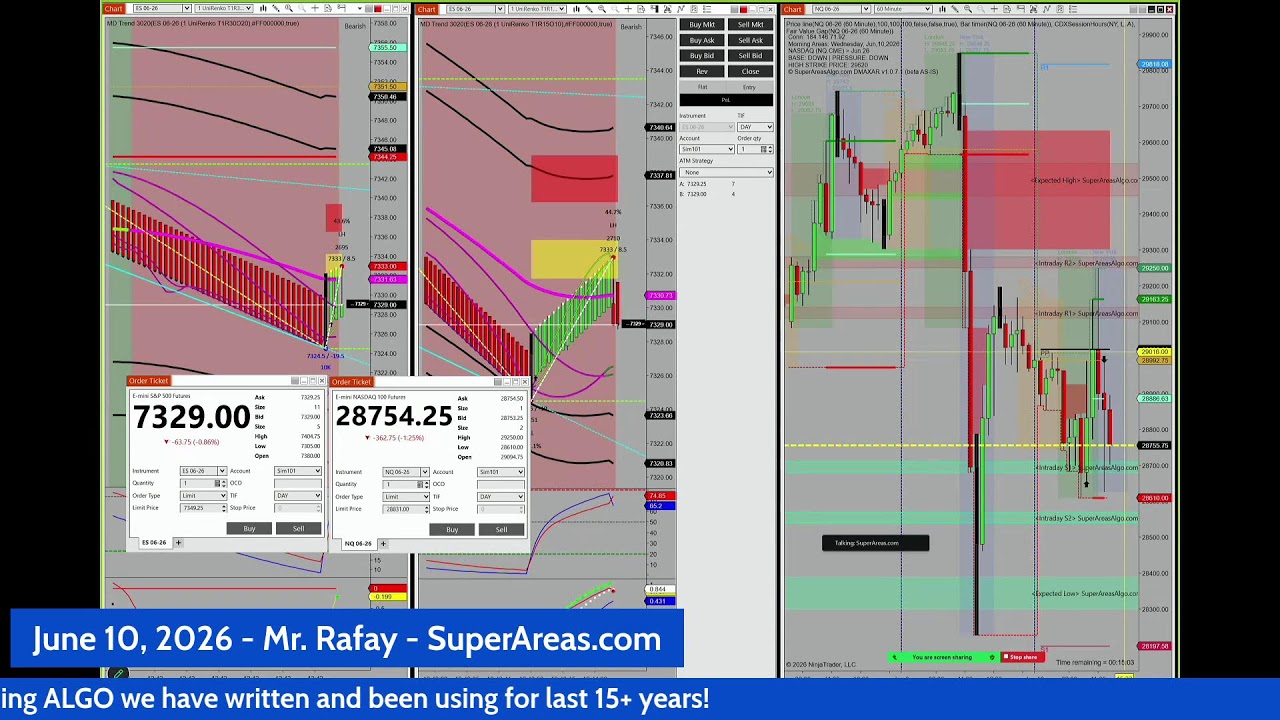Zoom out on the middle ES chart
The image size is (1280, 720).
tap(615, 9)
